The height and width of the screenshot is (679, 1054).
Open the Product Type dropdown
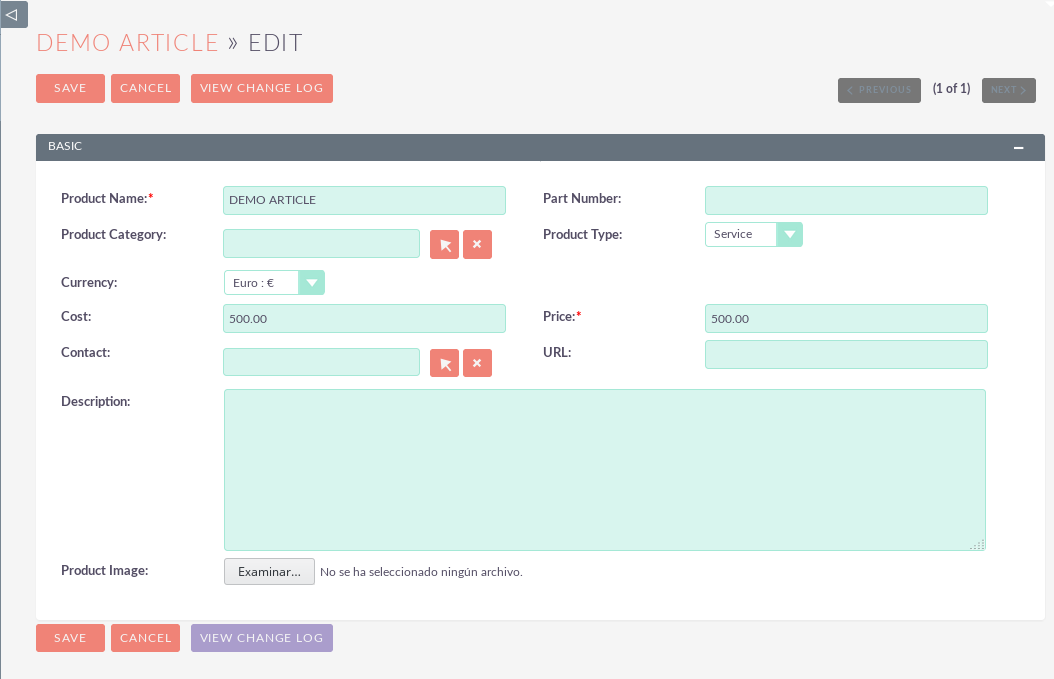pyautogui.click(x=753, y=234)
